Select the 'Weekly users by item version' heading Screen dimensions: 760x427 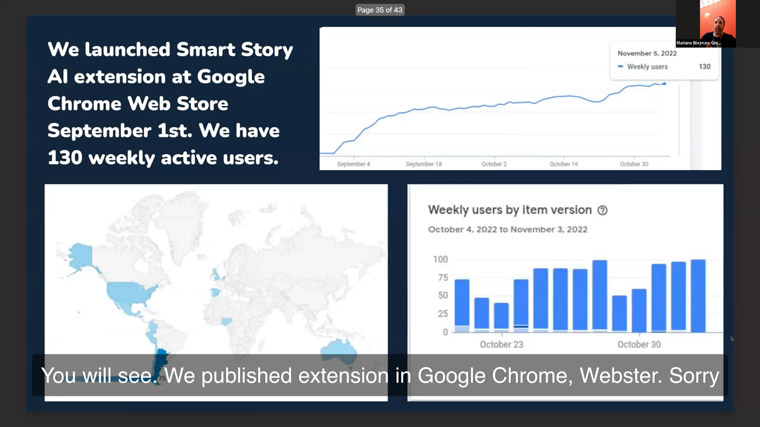click(510, 210)
